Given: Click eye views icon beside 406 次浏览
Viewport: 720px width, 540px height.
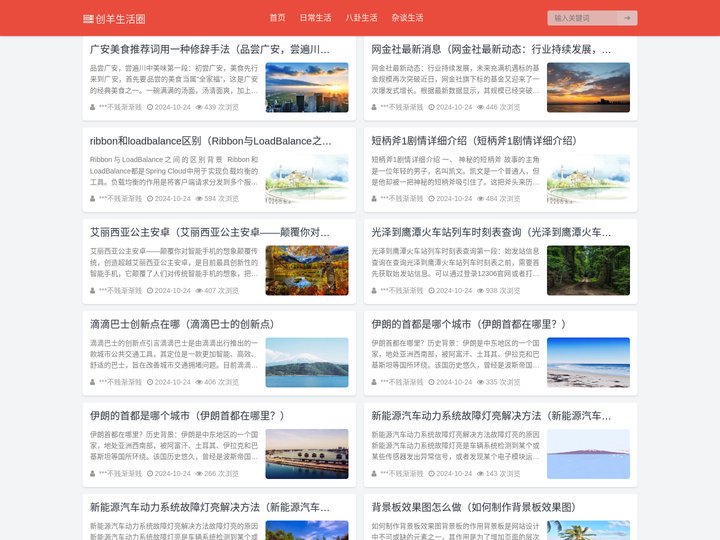Looking at the screenshot, I should pyautogui.click(x=199, y=382).
